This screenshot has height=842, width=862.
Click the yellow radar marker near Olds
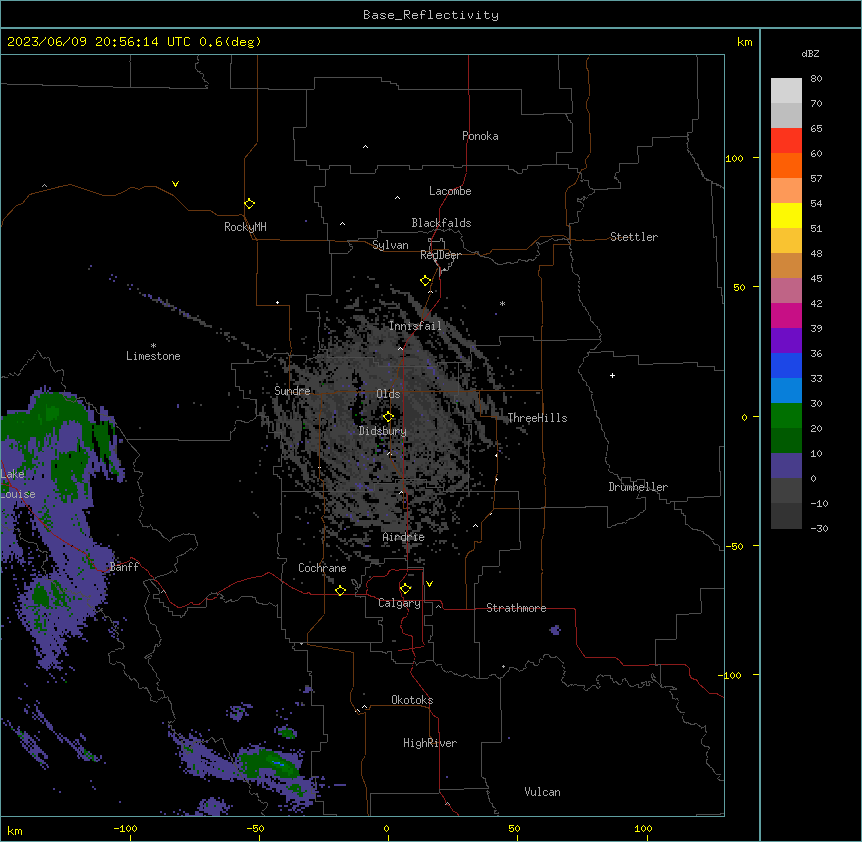388,416
